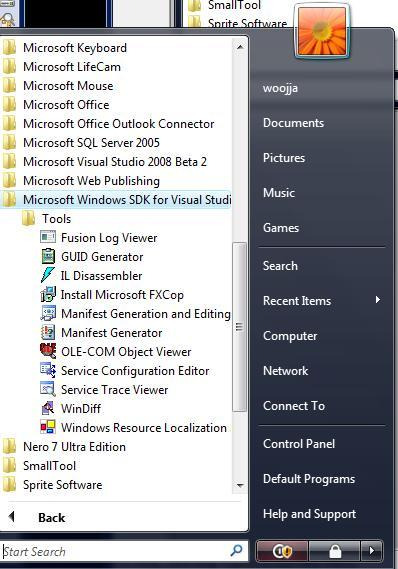Open Help and Support
398x569 pixels.
pyautogui.click(x=309, y=513)
